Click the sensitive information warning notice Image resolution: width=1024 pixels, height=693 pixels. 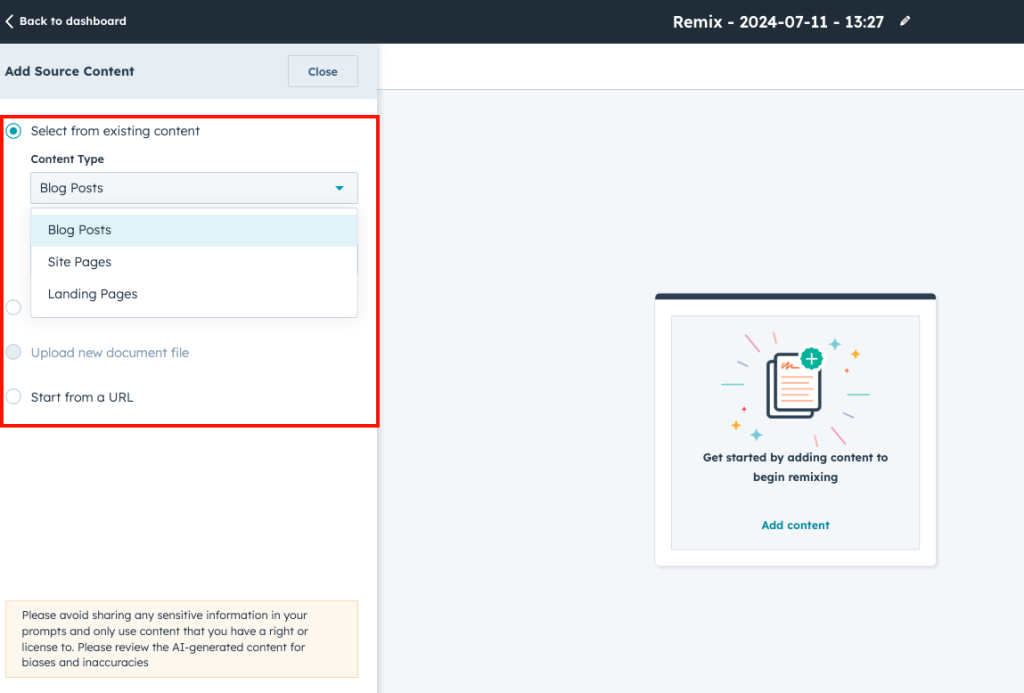tap(181, 638)
